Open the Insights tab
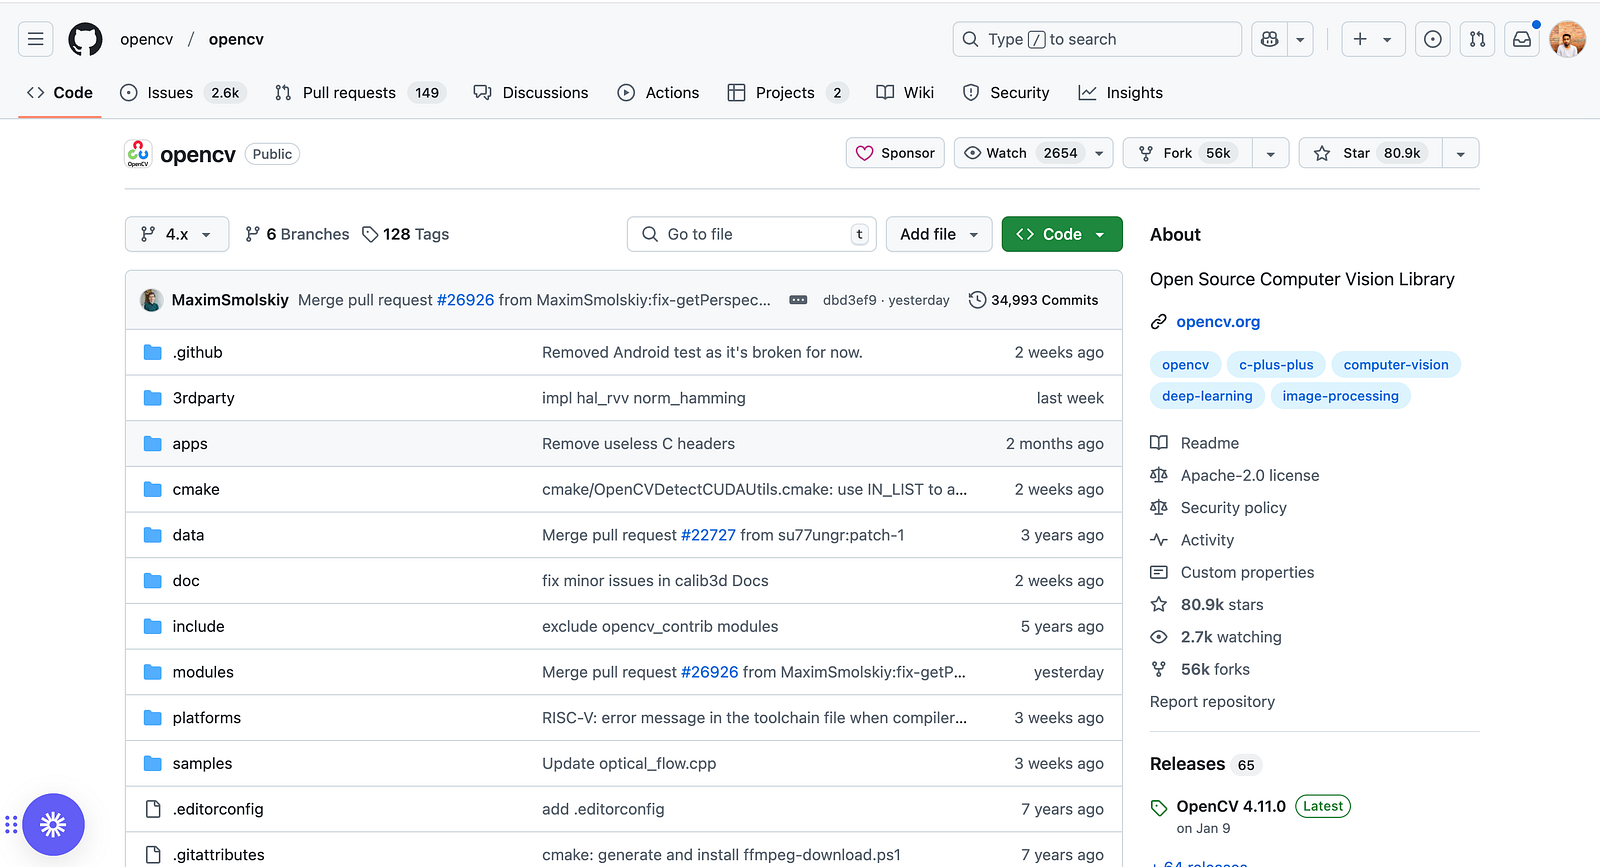Viewport: 1600px width, 867px height. (1121, 93)
